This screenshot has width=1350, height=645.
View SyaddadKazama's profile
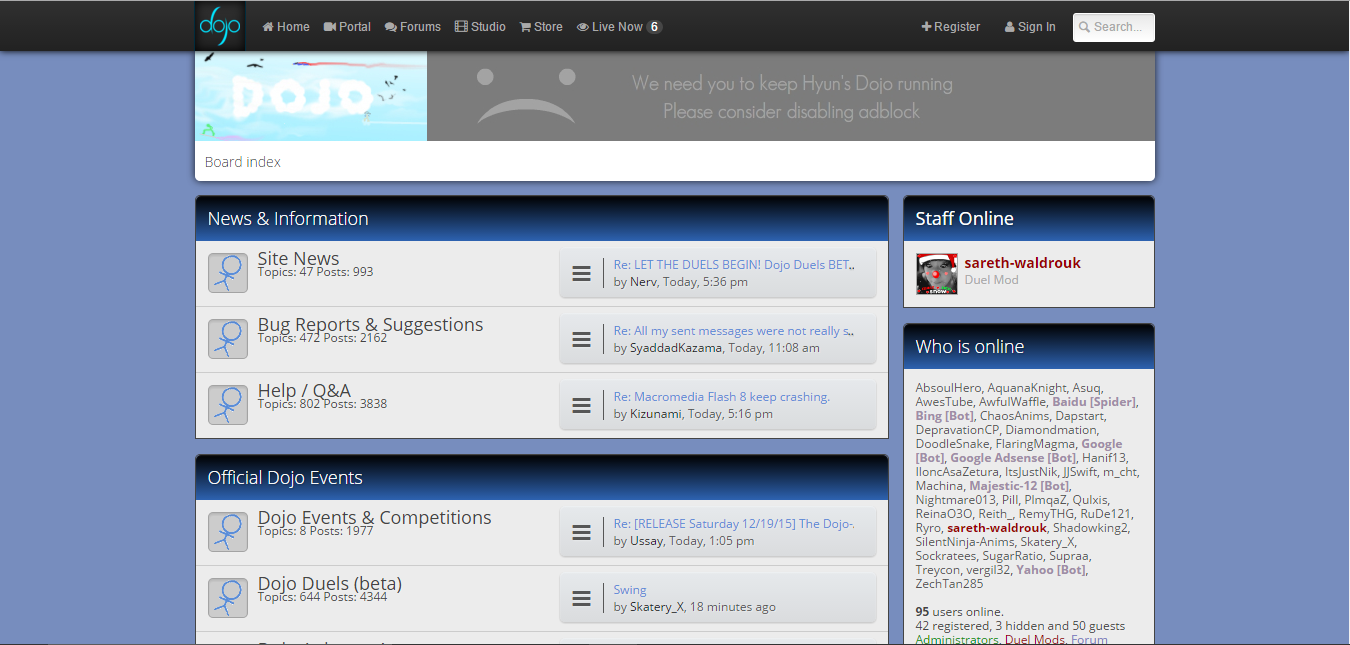675,348
